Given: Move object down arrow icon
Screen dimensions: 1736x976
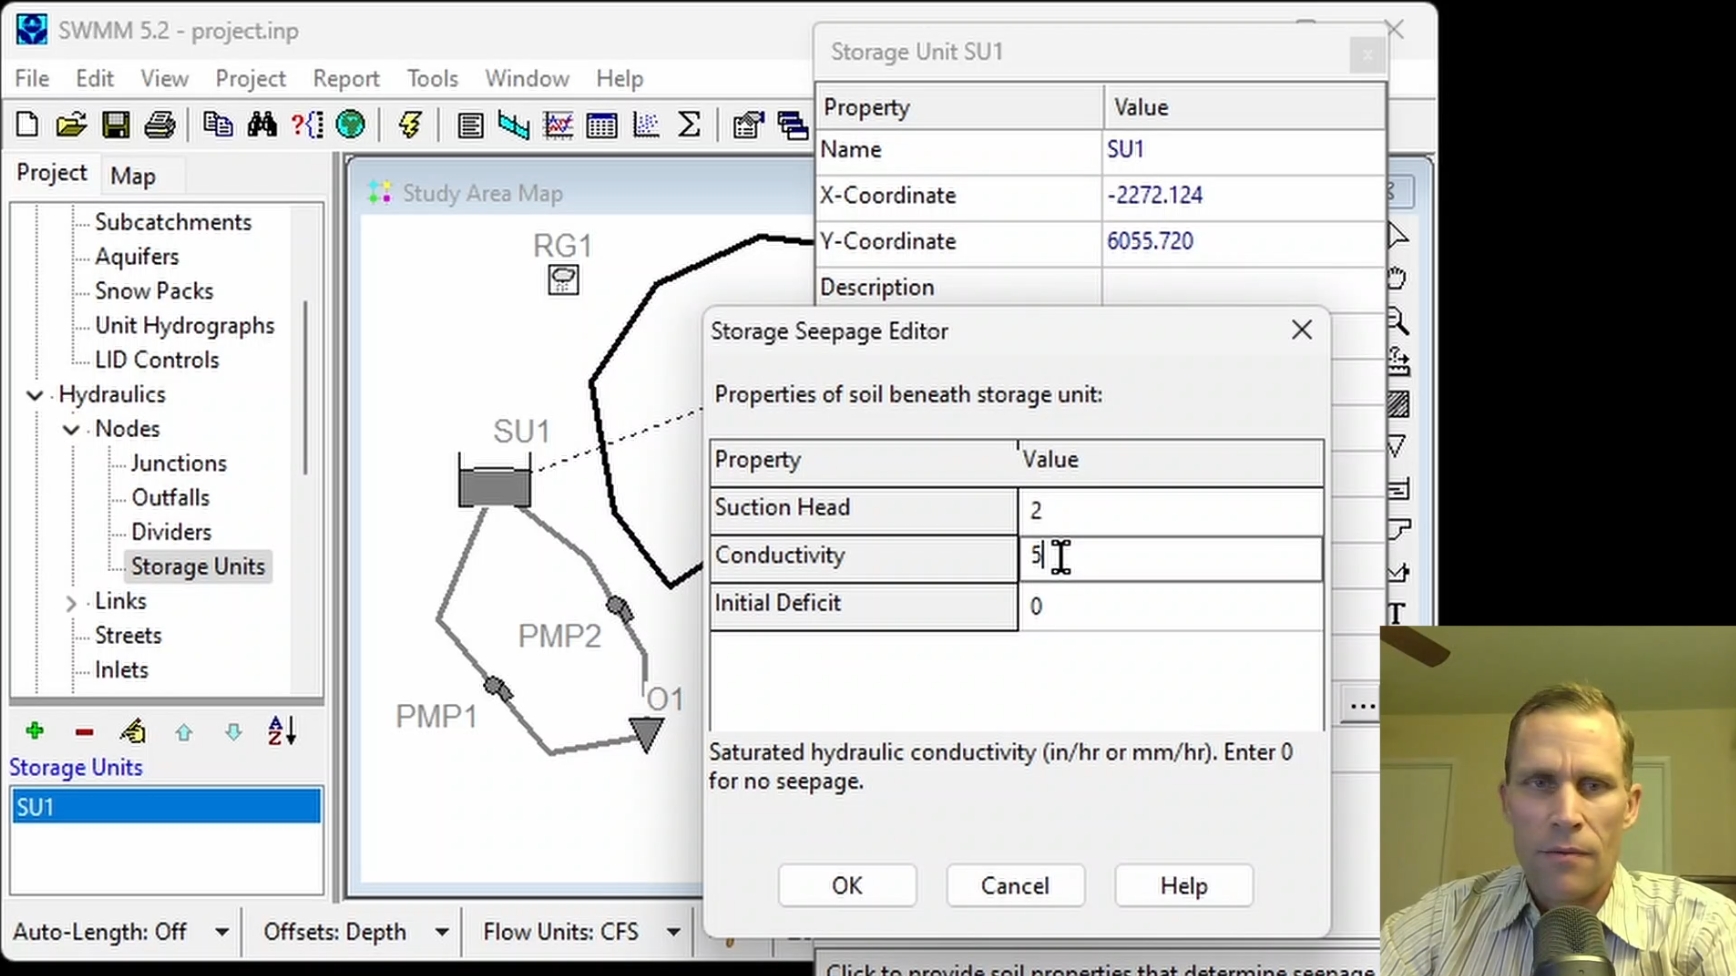Looking at the screenshot, I should tap(233, 732).
